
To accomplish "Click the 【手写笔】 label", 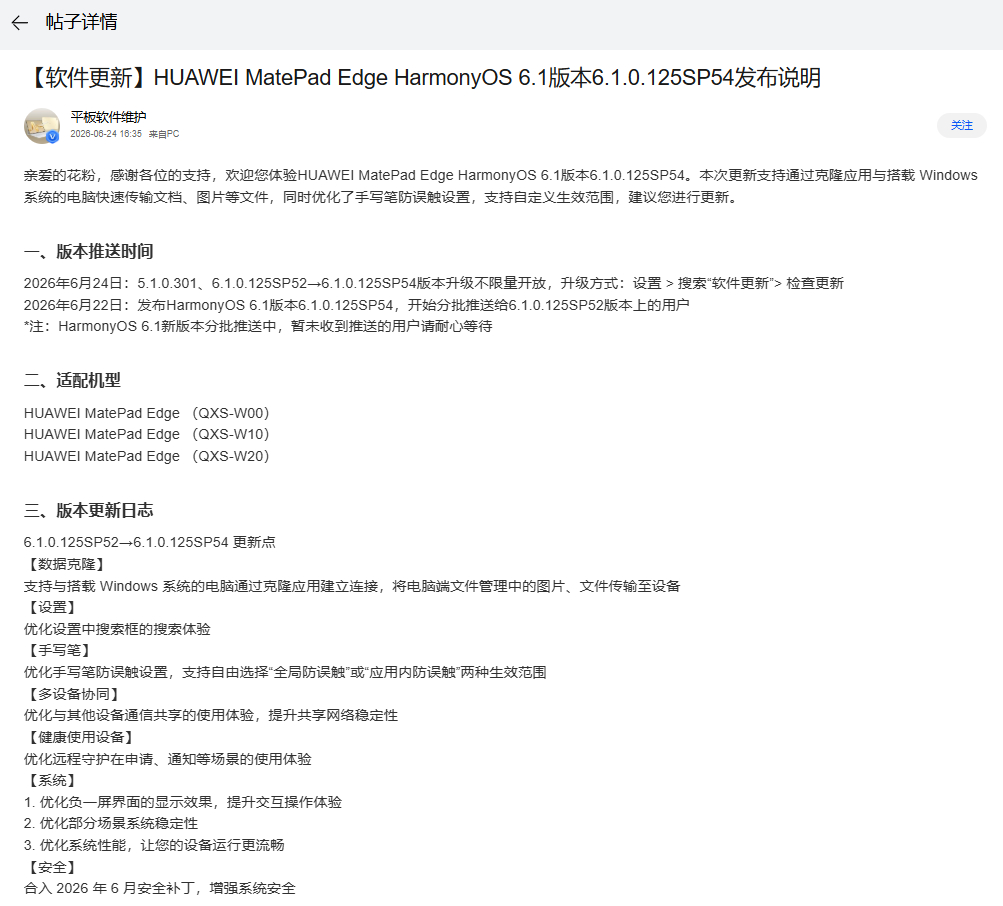I will point(59,650).
